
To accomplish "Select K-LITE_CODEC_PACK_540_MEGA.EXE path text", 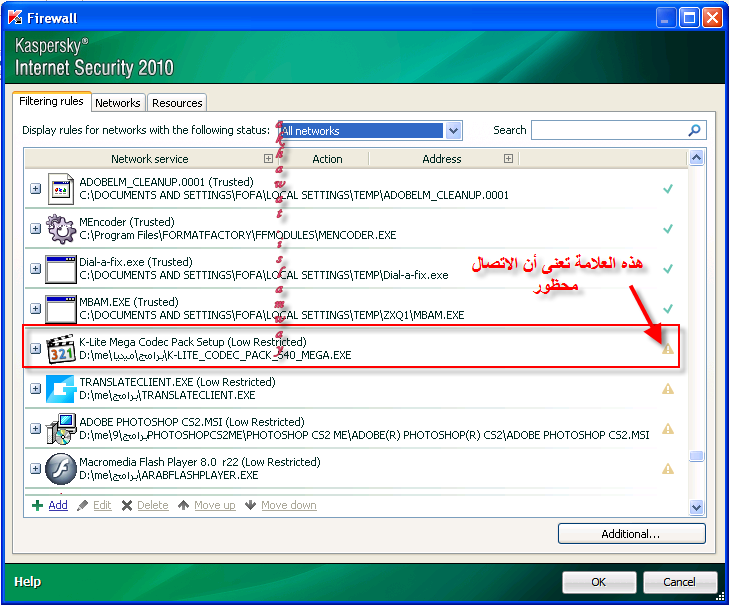I will (x=215, y=355).
